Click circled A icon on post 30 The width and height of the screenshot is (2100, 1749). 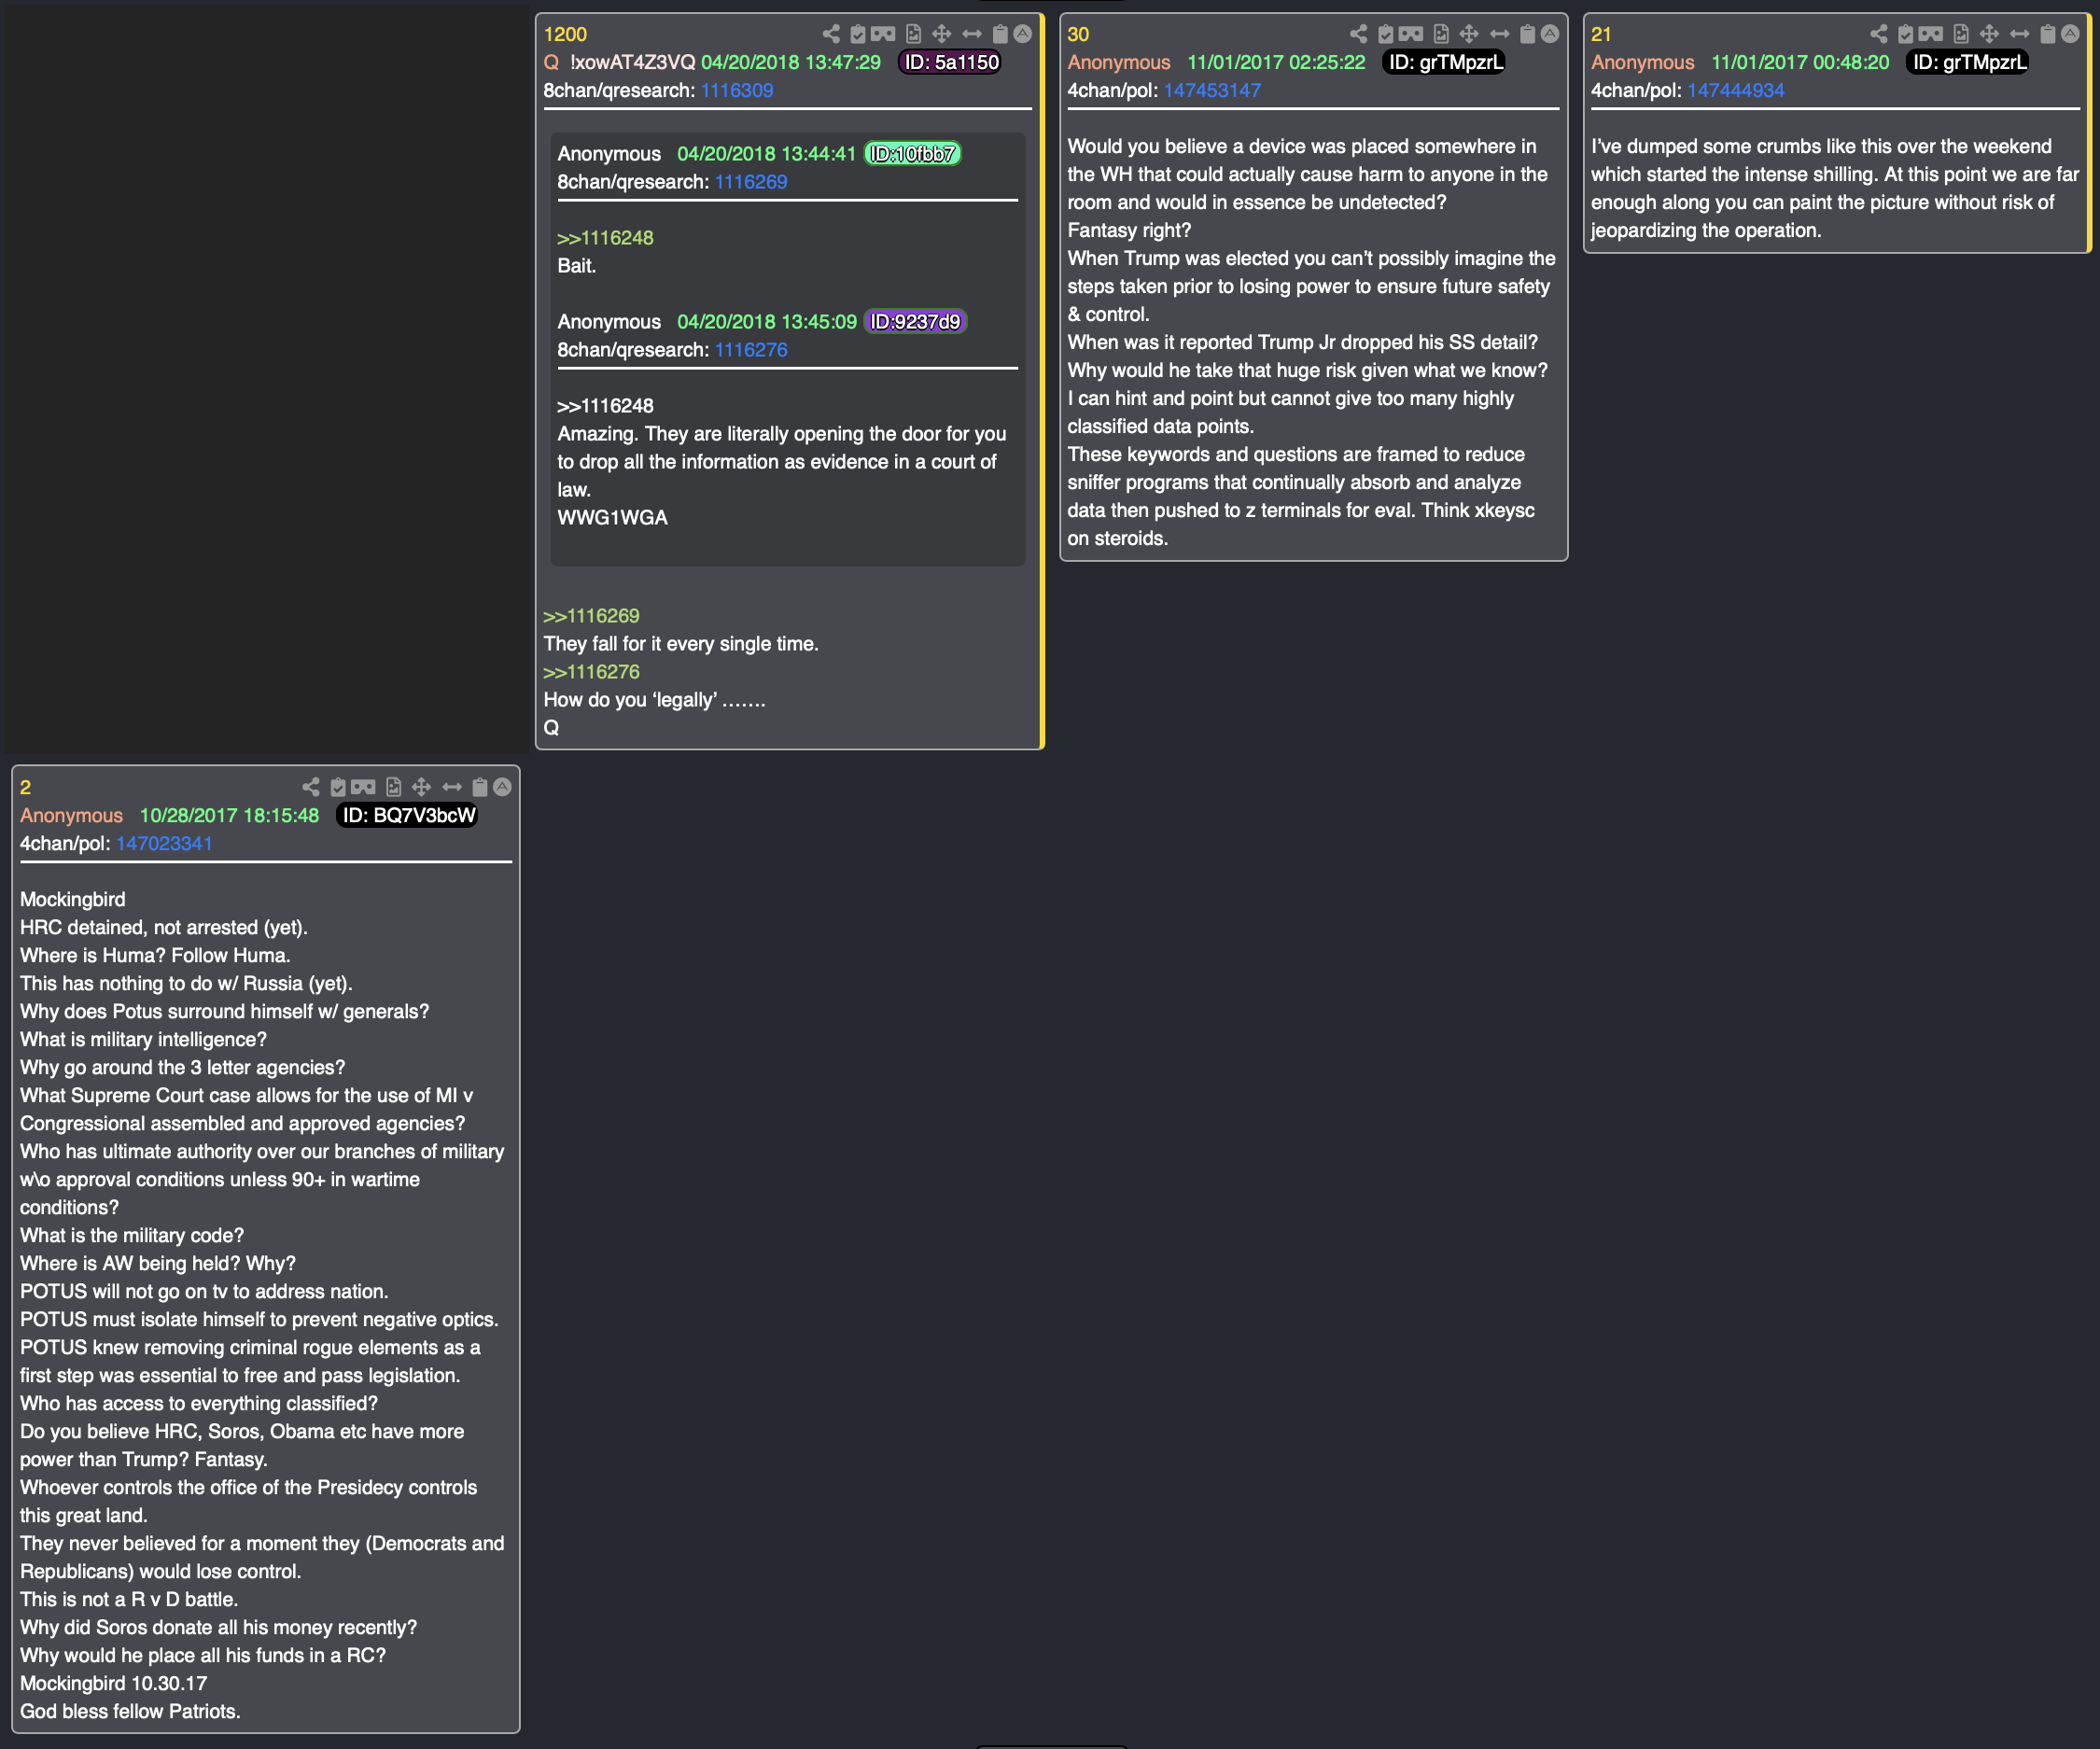click(1550, 34)
